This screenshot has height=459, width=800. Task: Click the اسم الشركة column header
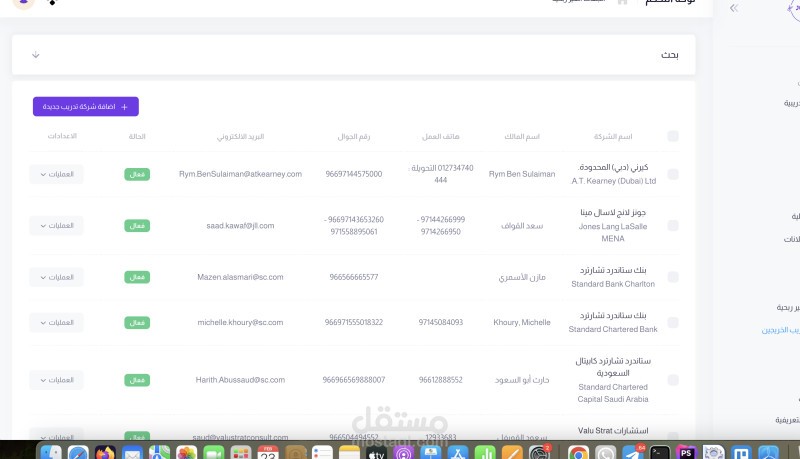[x=613, y=136]
